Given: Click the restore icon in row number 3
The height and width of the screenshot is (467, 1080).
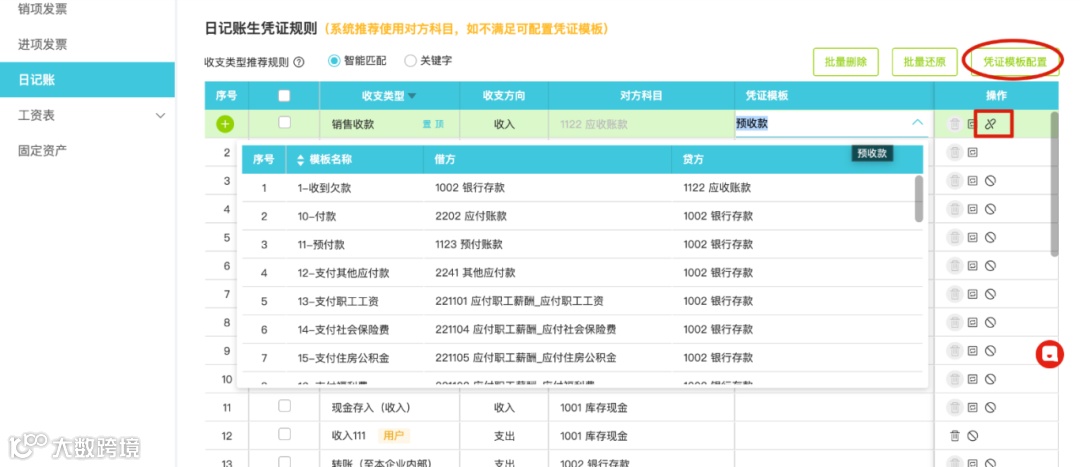Looking at the screenshot, I should coord(973,181).
